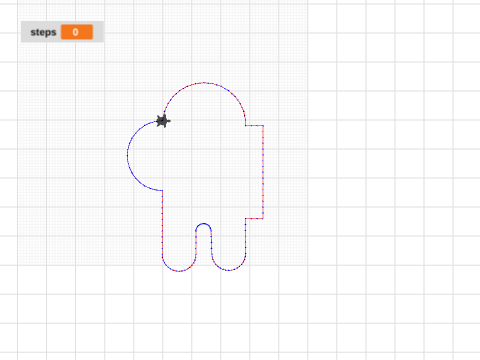Click the straight left side of the body
480x360 pixels.
pos(162,222)
